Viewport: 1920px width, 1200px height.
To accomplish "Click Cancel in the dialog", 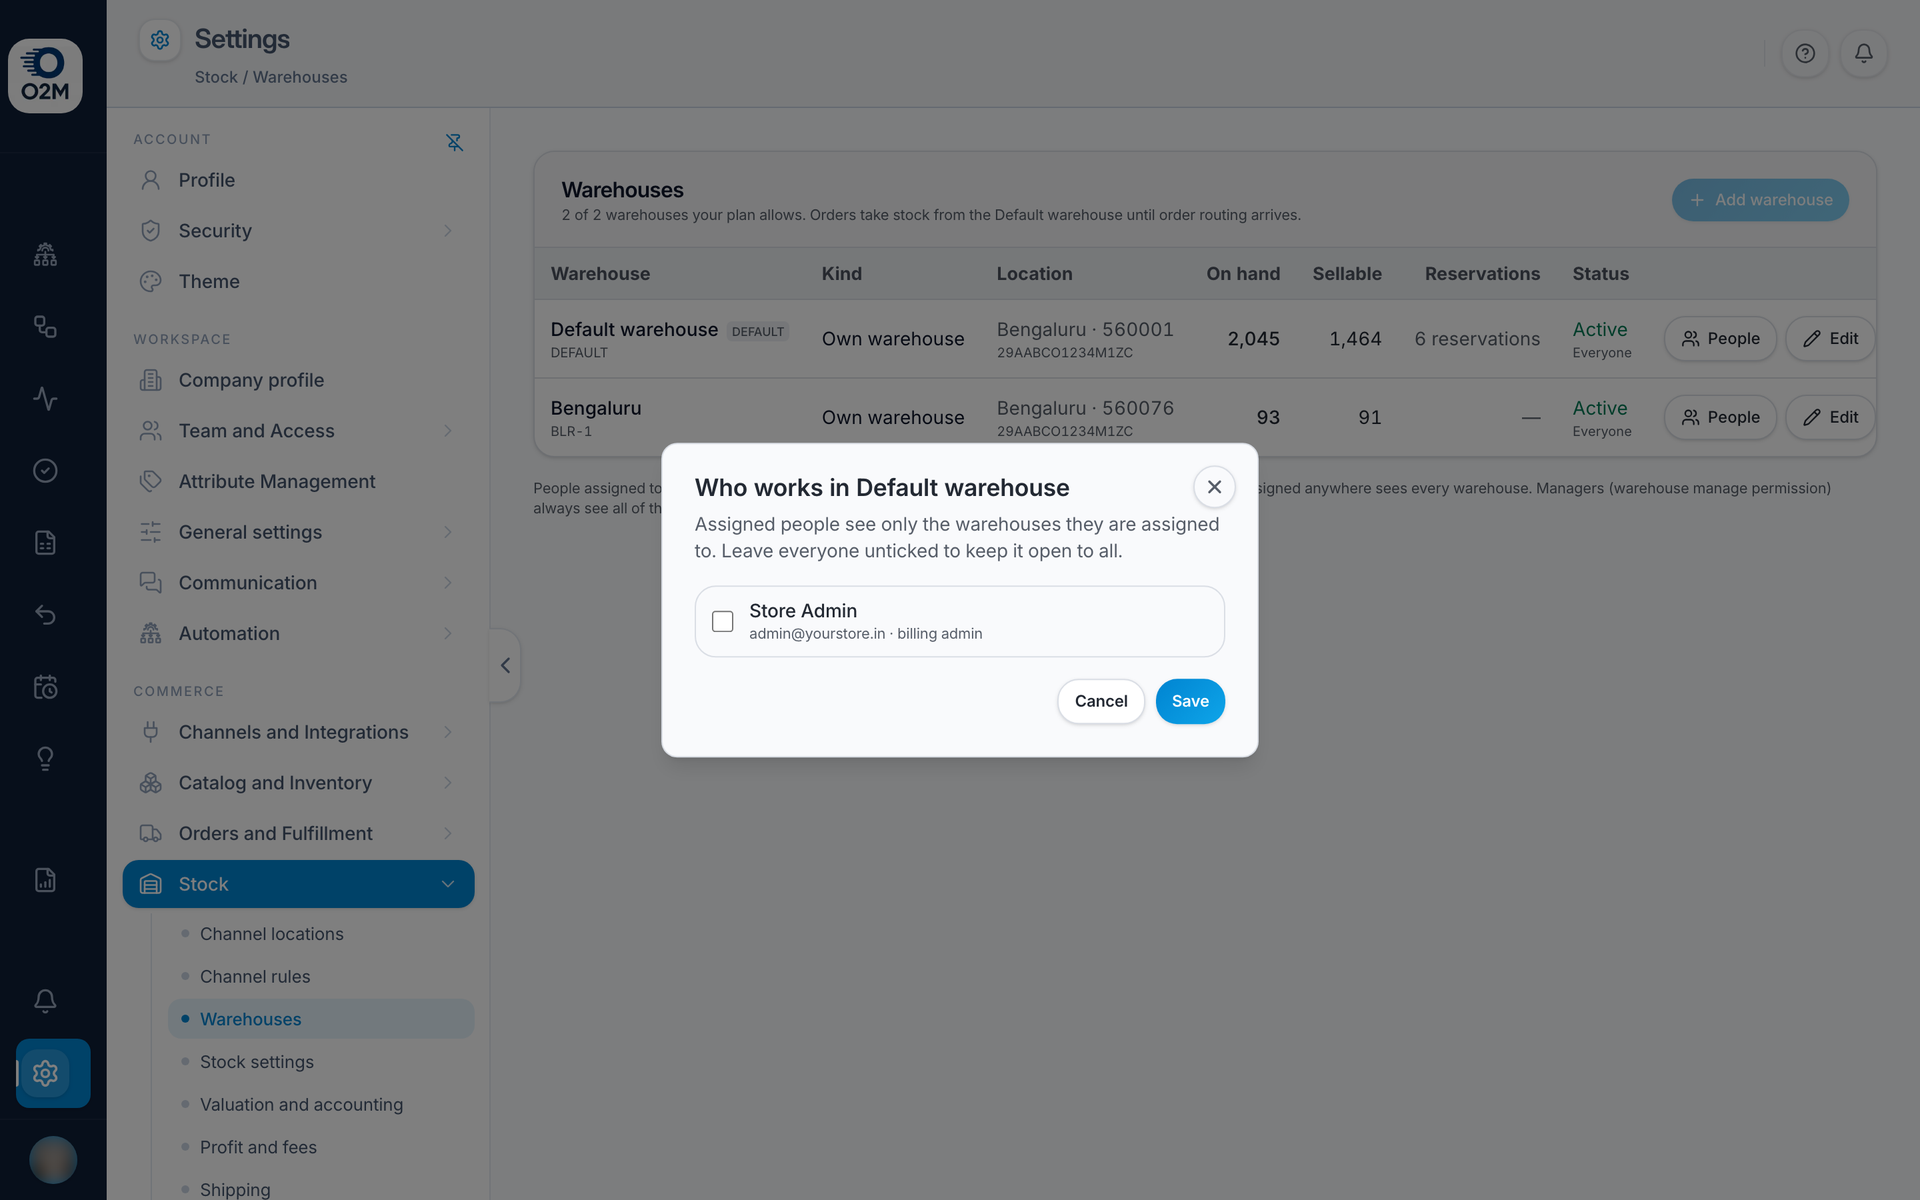I will pyautogui.click(x=1101, y=701).
